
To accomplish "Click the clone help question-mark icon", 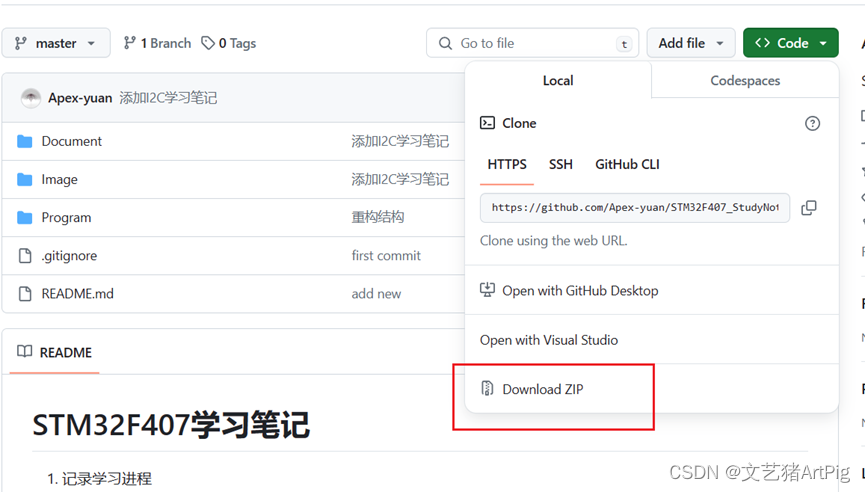I will point(812,123).
